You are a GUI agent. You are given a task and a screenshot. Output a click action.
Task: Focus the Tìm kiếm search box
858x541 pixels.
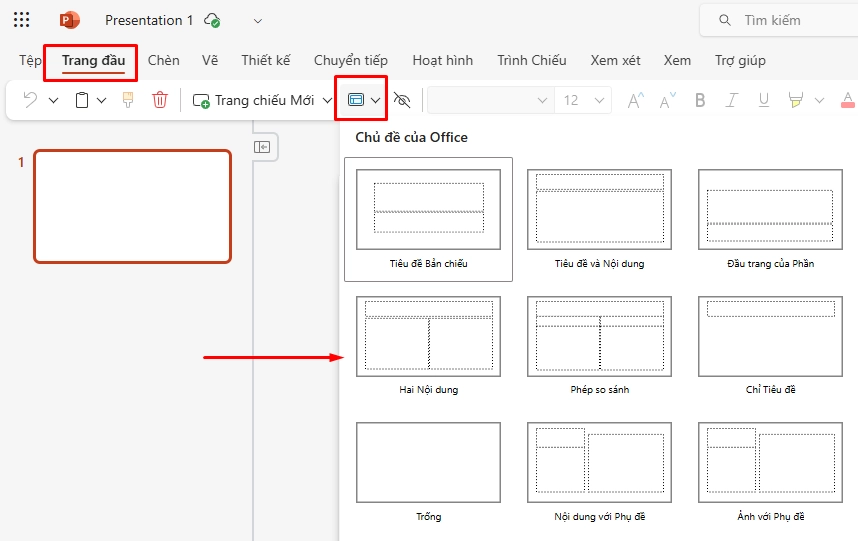coord(778,20)
